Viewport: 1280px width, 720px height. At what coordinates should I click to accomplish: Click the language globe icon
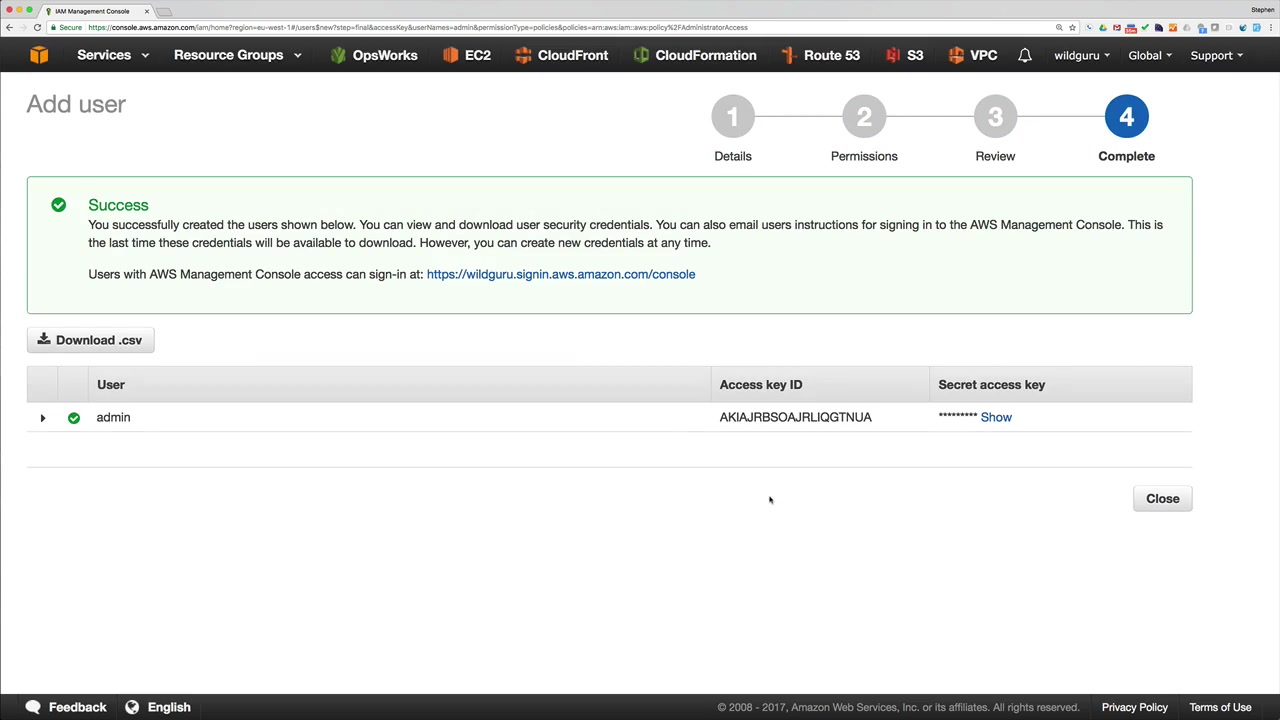click(132, 707)
